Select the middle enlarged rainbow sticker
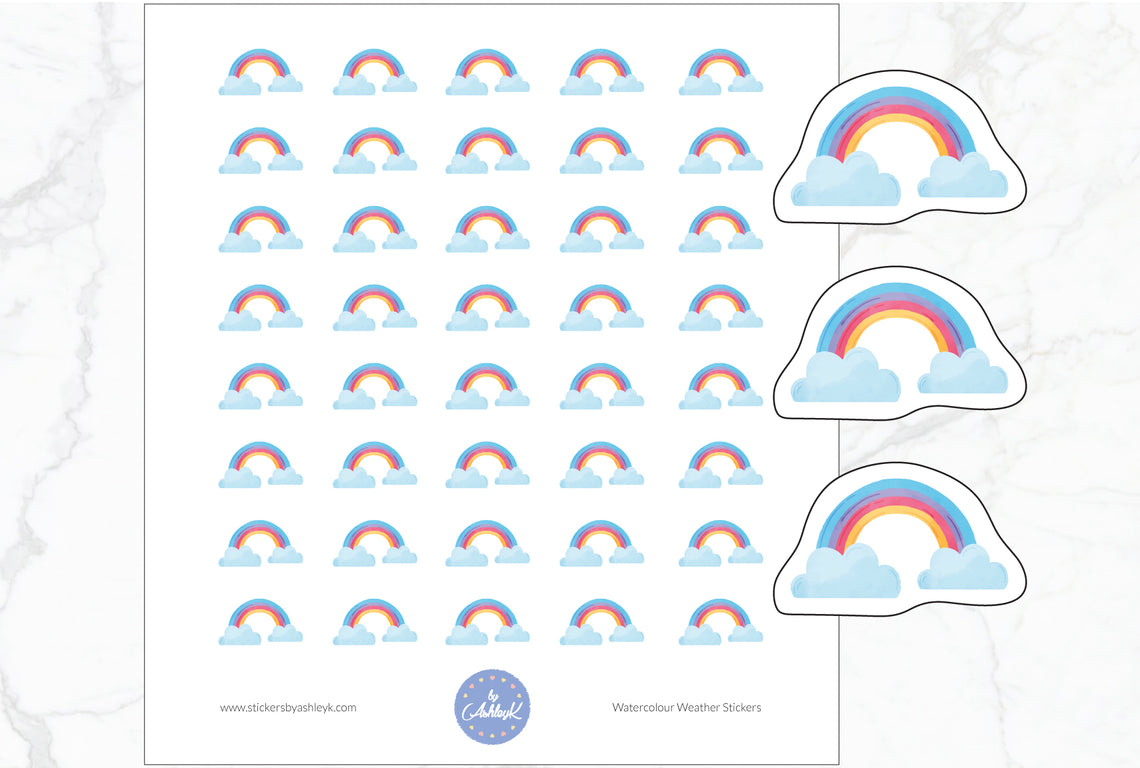Viewport: 1140px width, 768px height. (x=900, y=345)
